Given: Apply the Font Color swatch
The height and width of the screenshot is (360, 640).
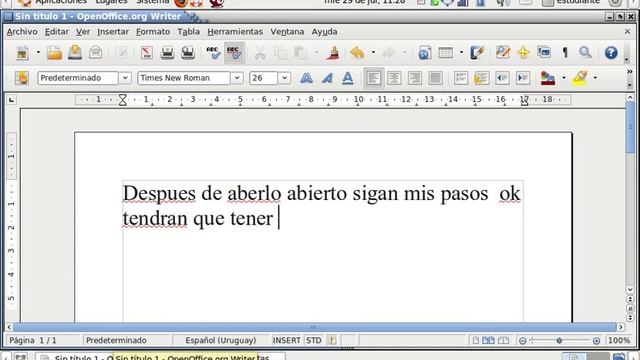Looking at the screenshot, I should pyautogui.click(x=547, y=78).
